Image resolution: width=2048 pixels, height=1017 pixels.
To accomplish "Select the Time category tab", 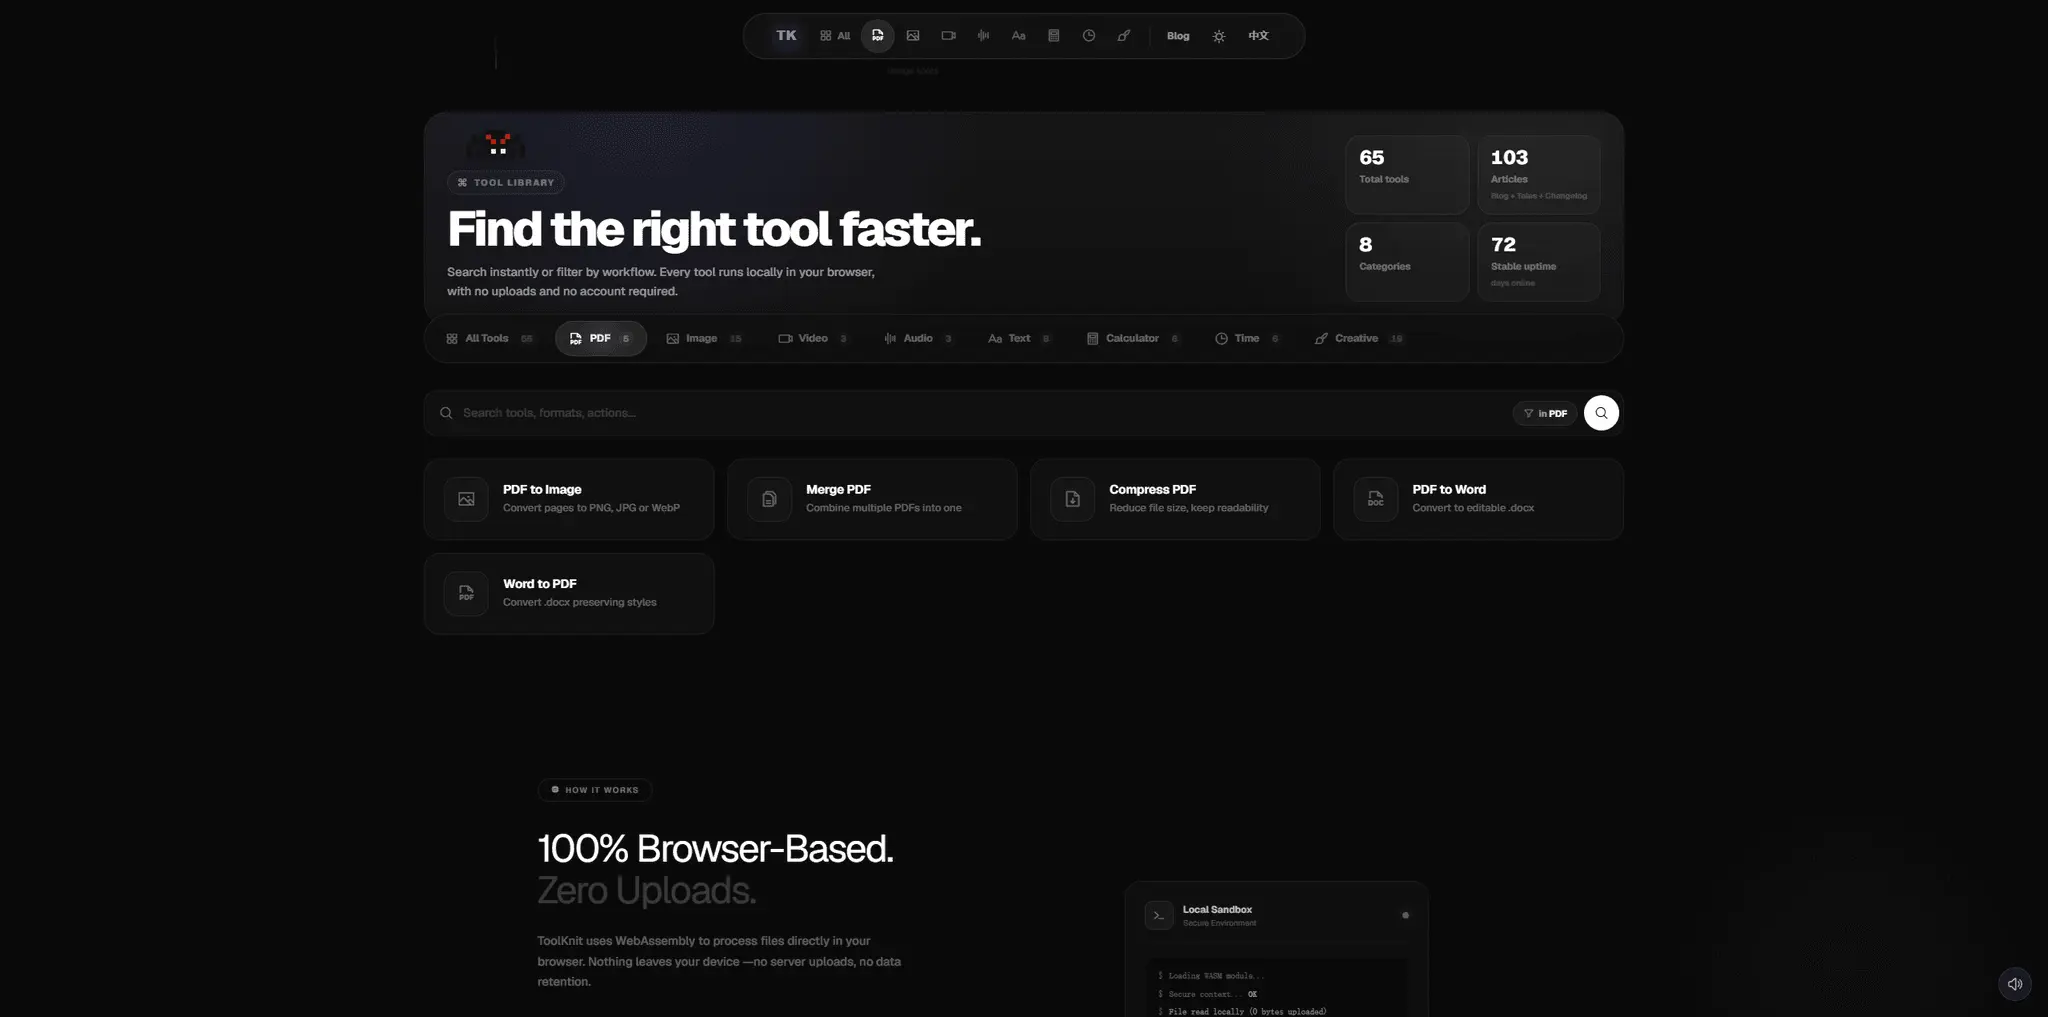I will pos(1247,338).
